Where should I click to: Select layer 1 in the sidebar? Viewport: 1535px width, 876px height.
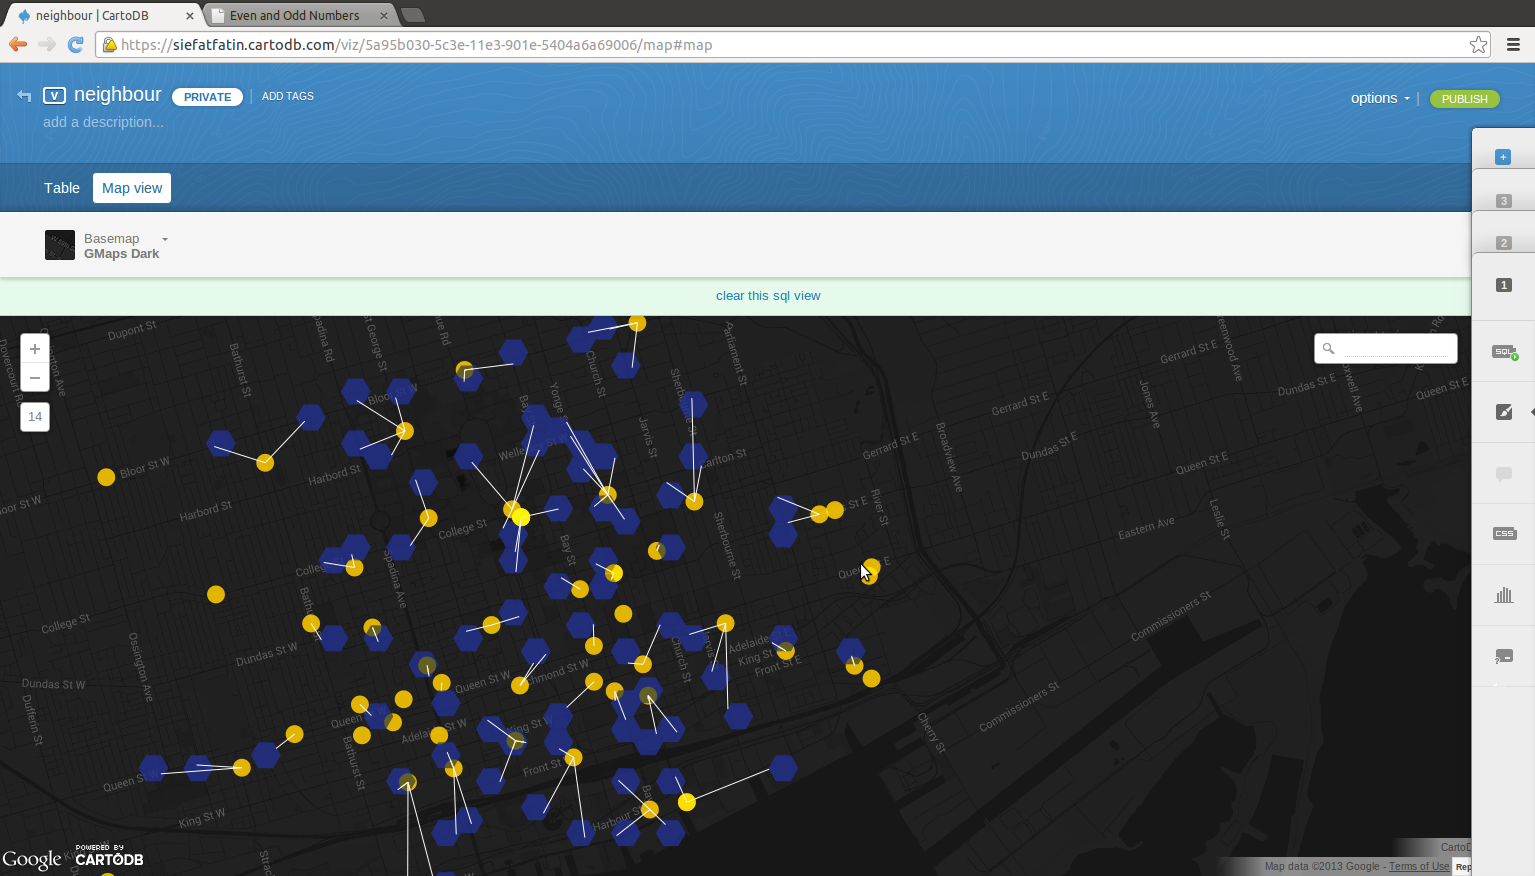tap(1503, 285)
